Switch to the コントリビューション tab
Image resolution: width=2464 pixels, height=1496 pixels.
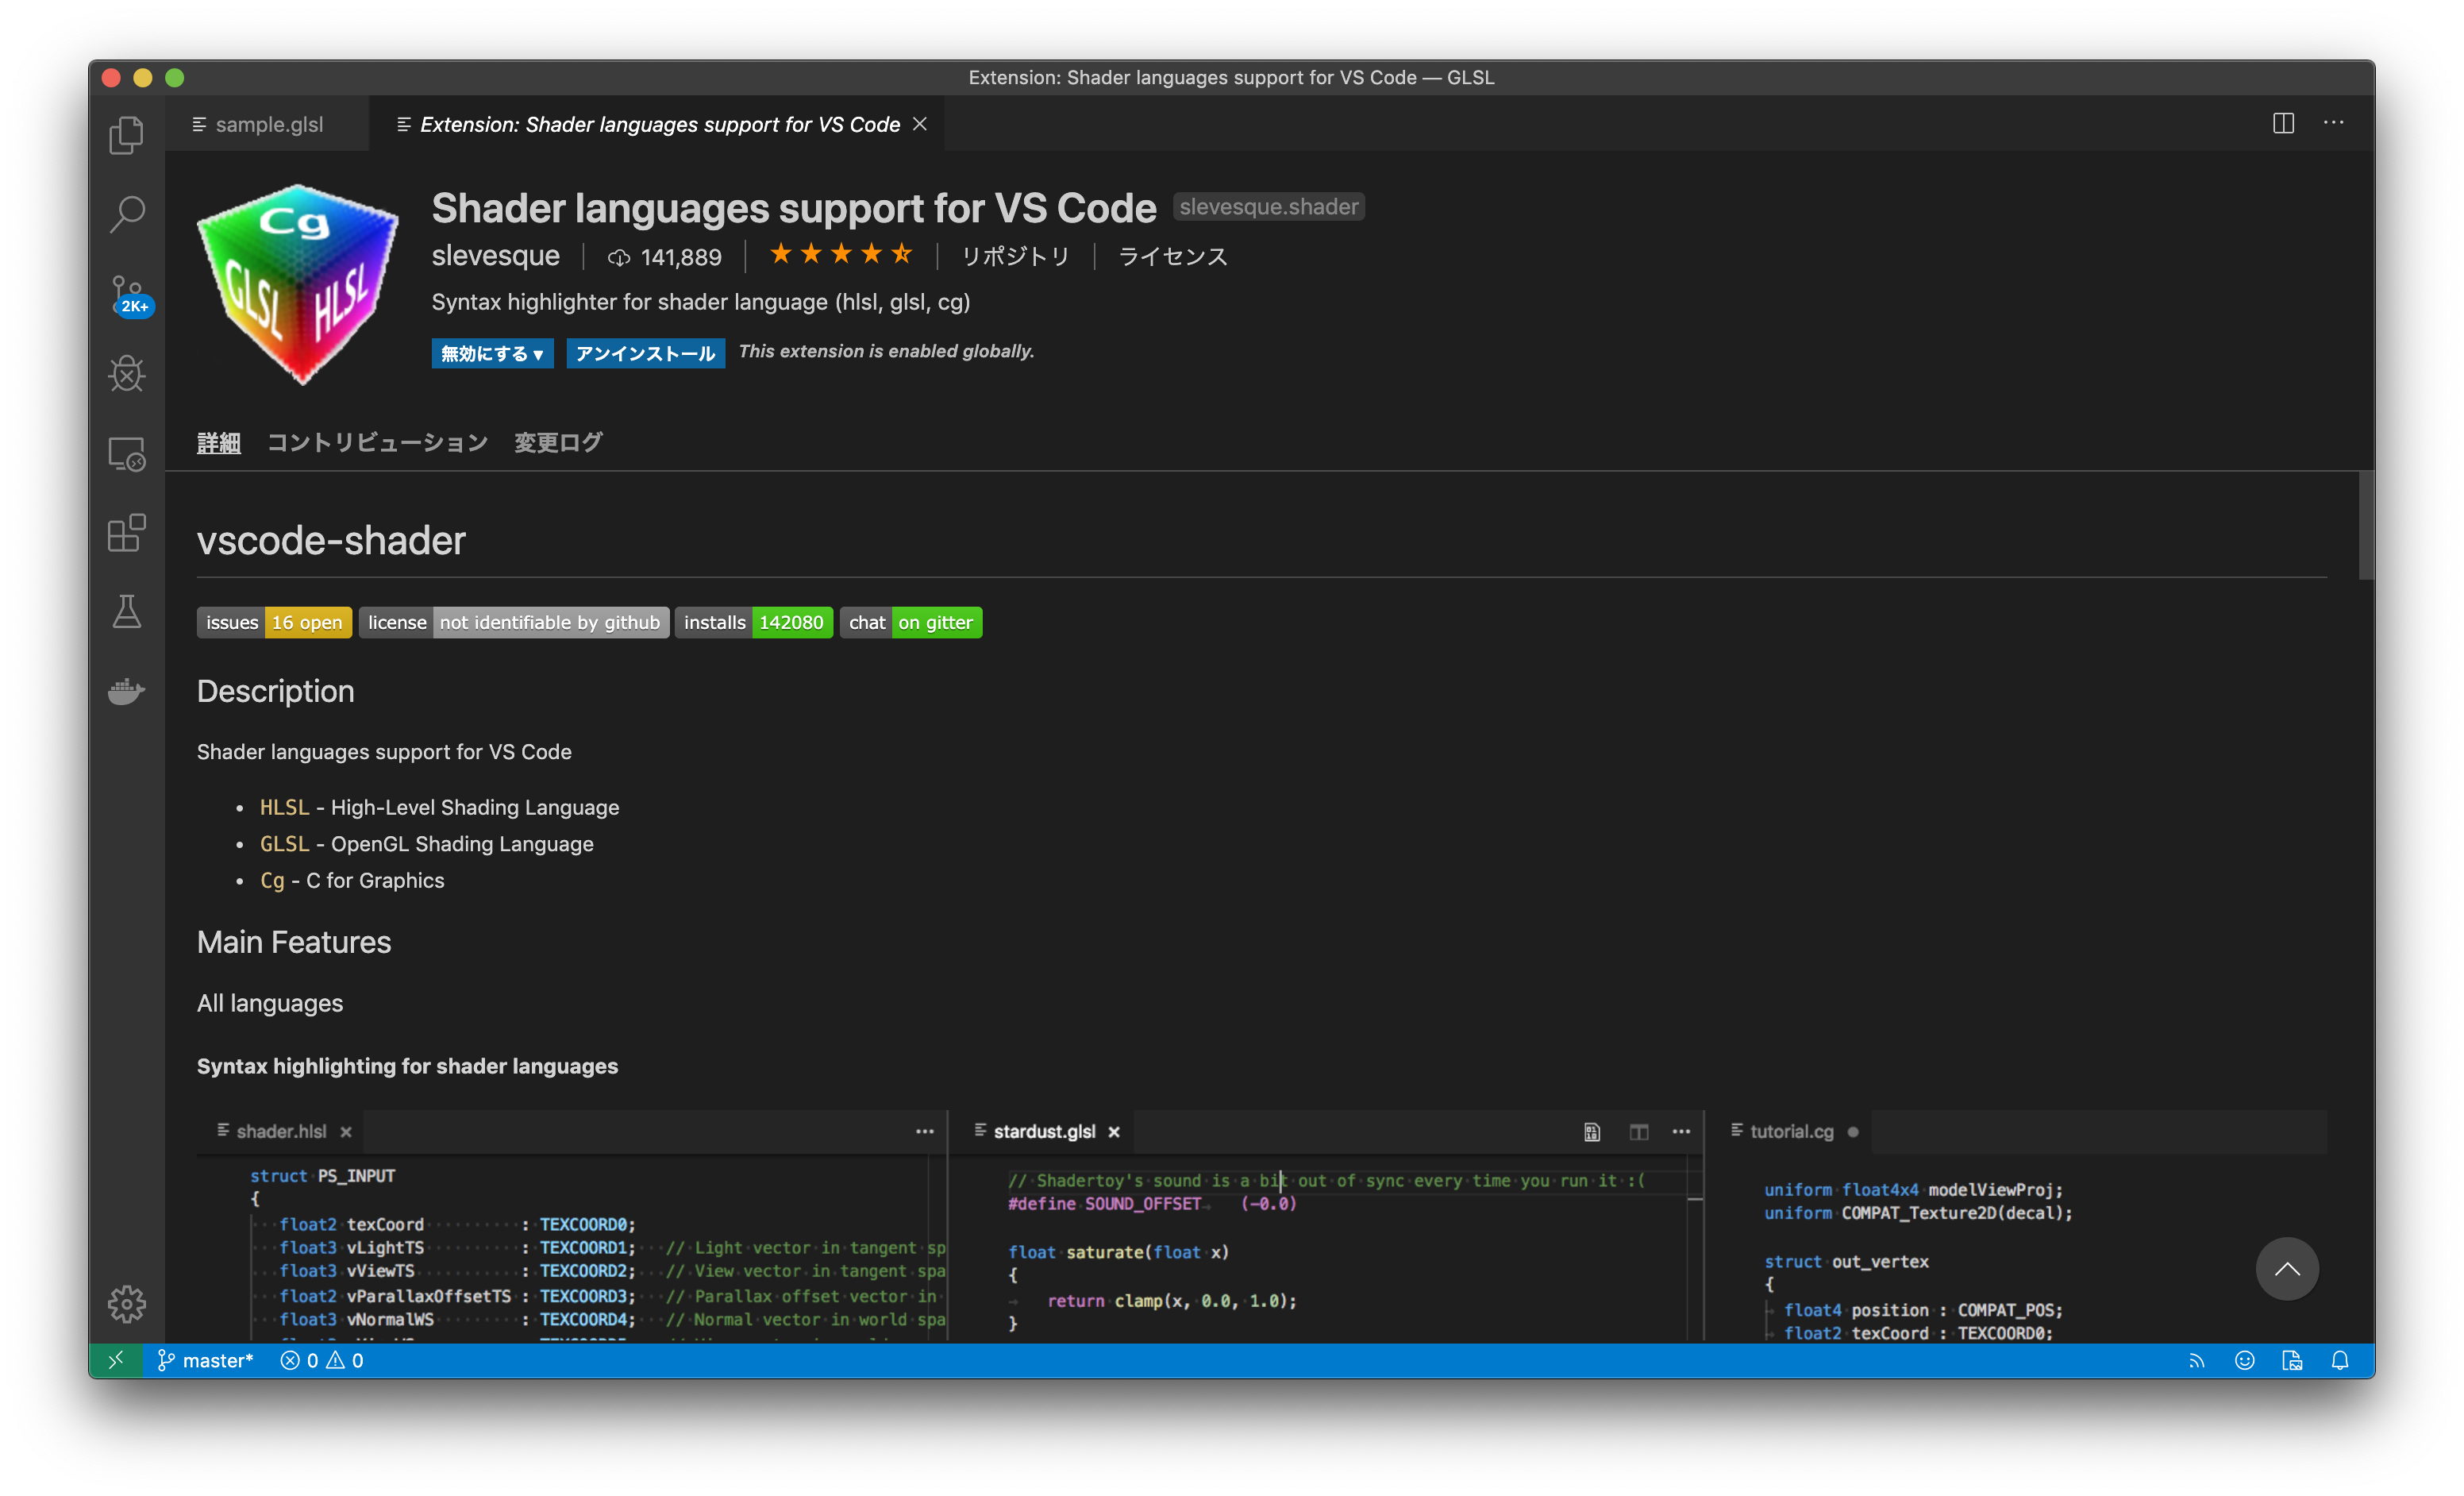click(x=378, y=442)
